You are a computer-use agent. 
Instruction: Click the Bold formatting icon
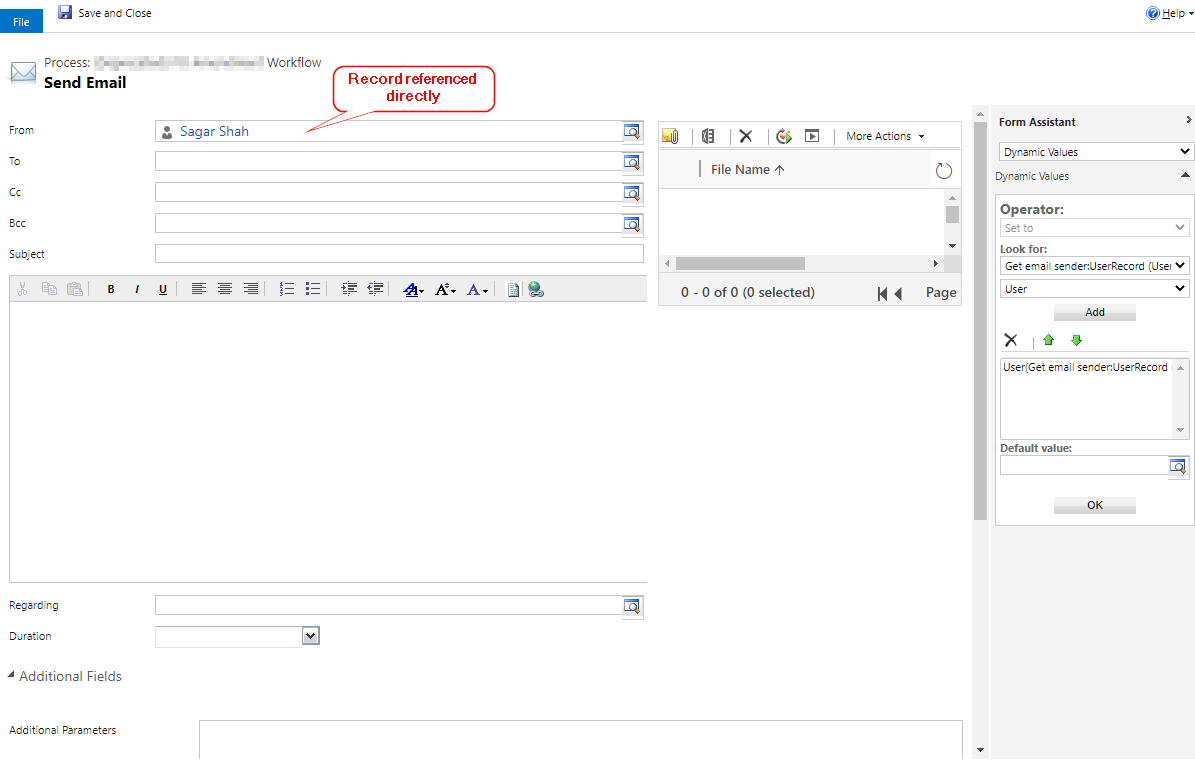111,289
